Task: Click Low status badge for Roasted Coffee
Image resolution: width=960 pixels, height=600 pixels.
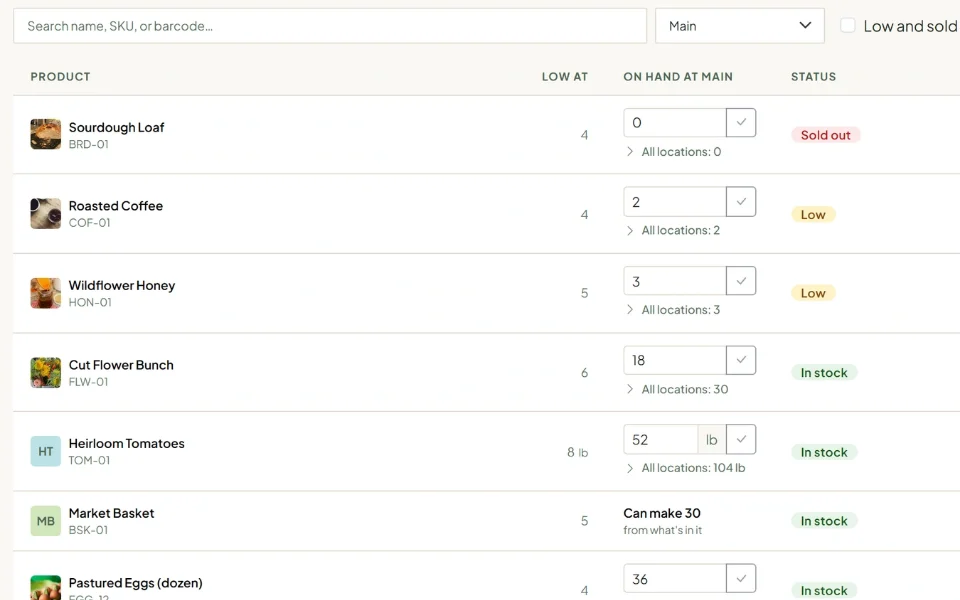Action: 813,214
